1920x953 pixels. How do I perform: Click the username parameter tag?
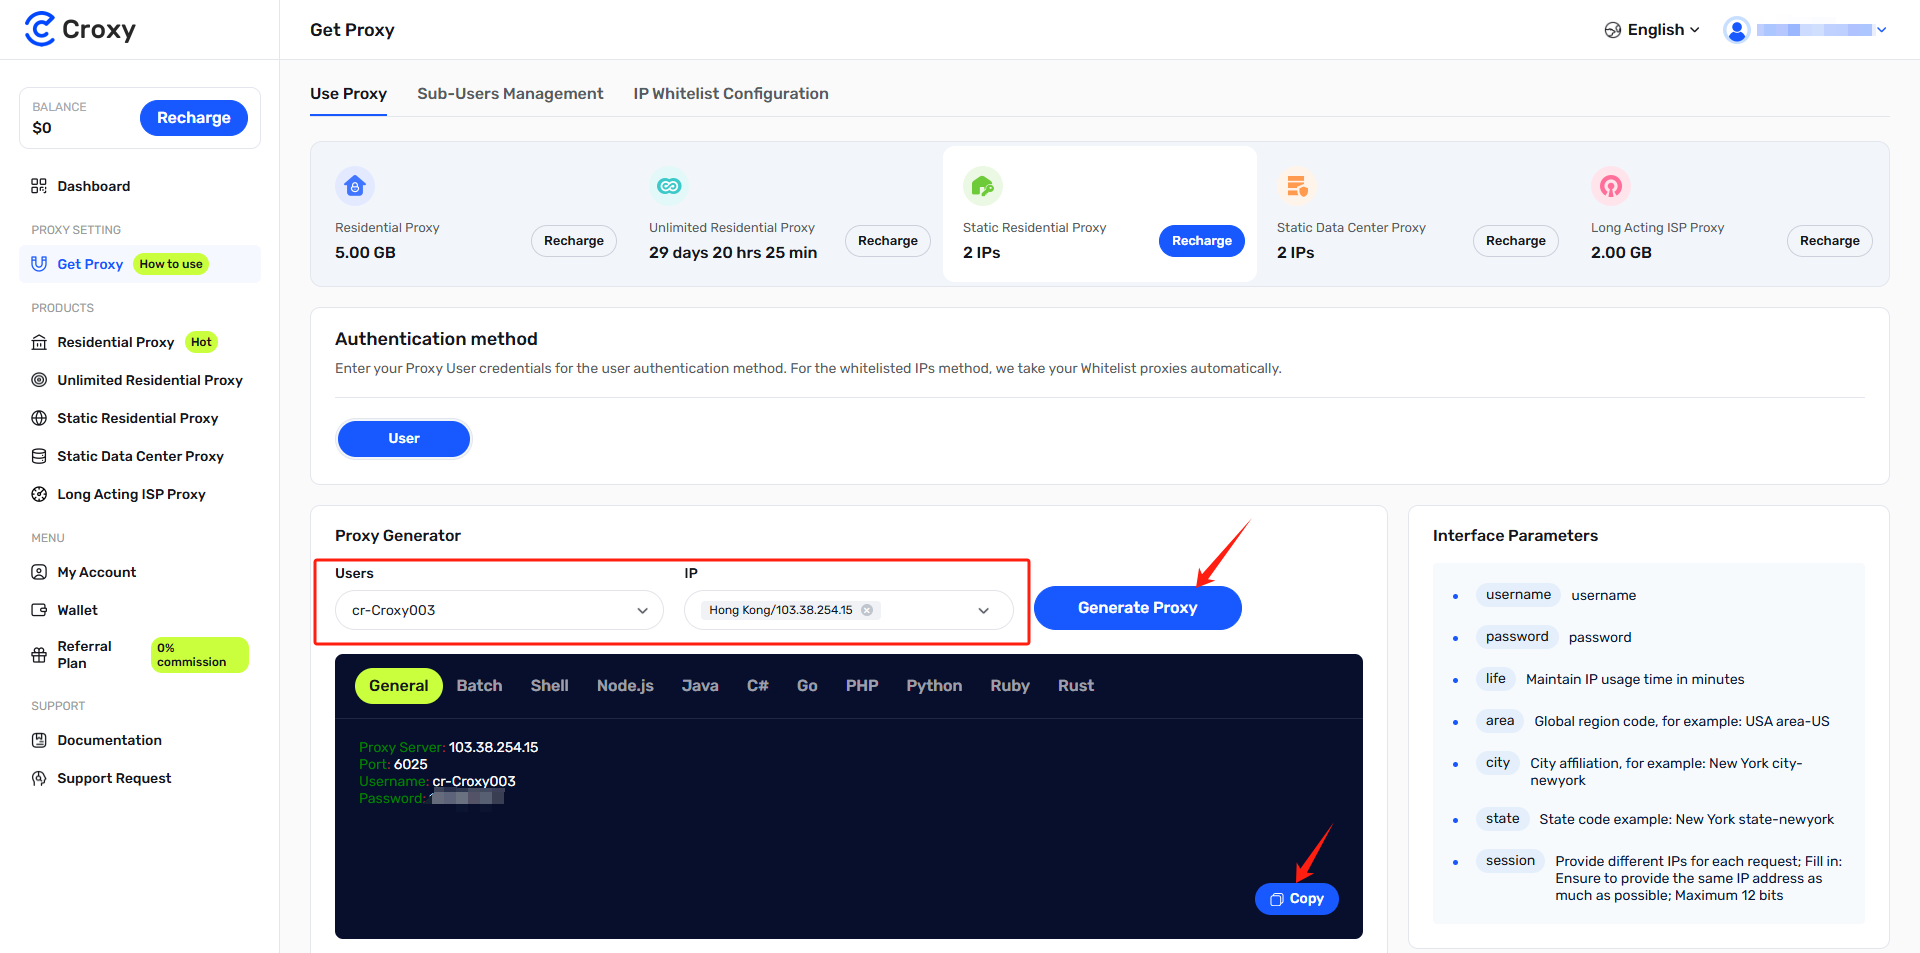1518,595
